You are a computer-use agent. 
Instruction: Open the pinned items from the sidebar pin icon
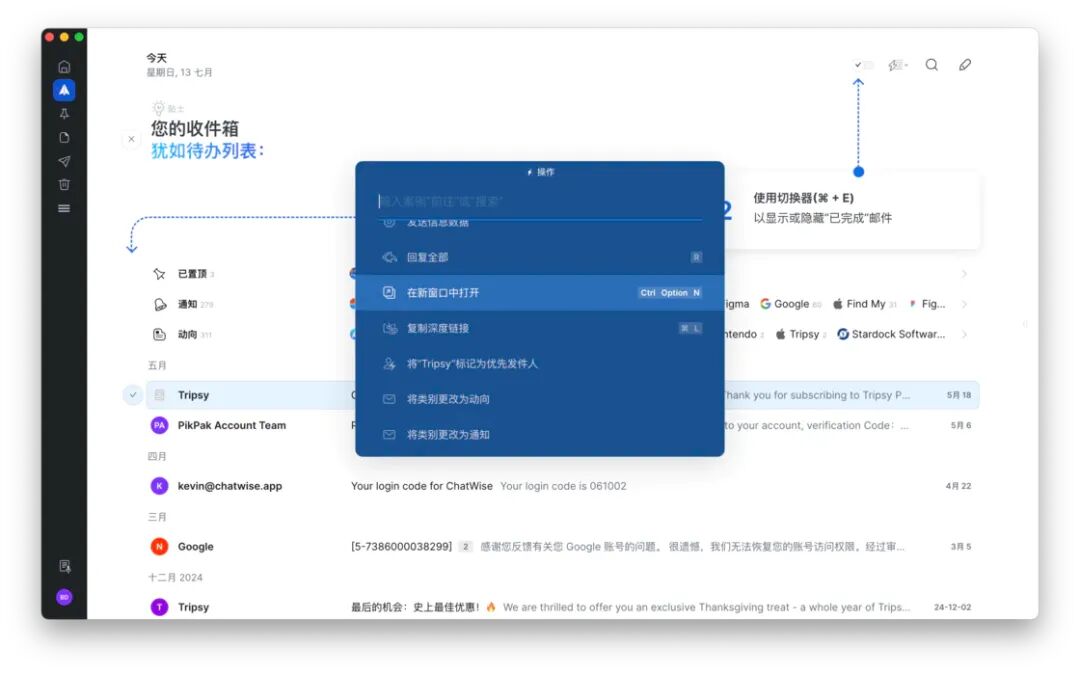[x=64, y=114]
